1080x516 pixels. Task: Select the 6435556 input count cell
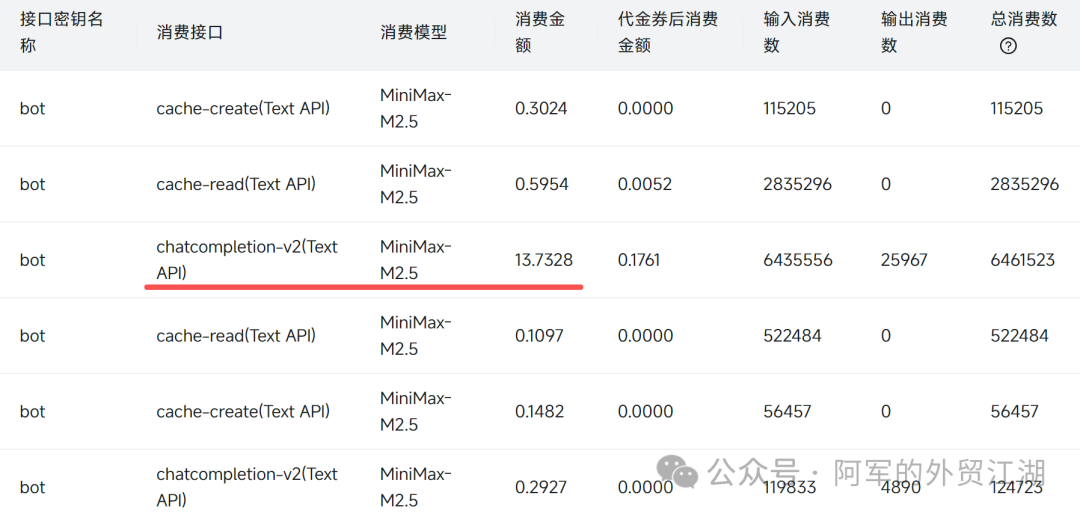[798, 260]
